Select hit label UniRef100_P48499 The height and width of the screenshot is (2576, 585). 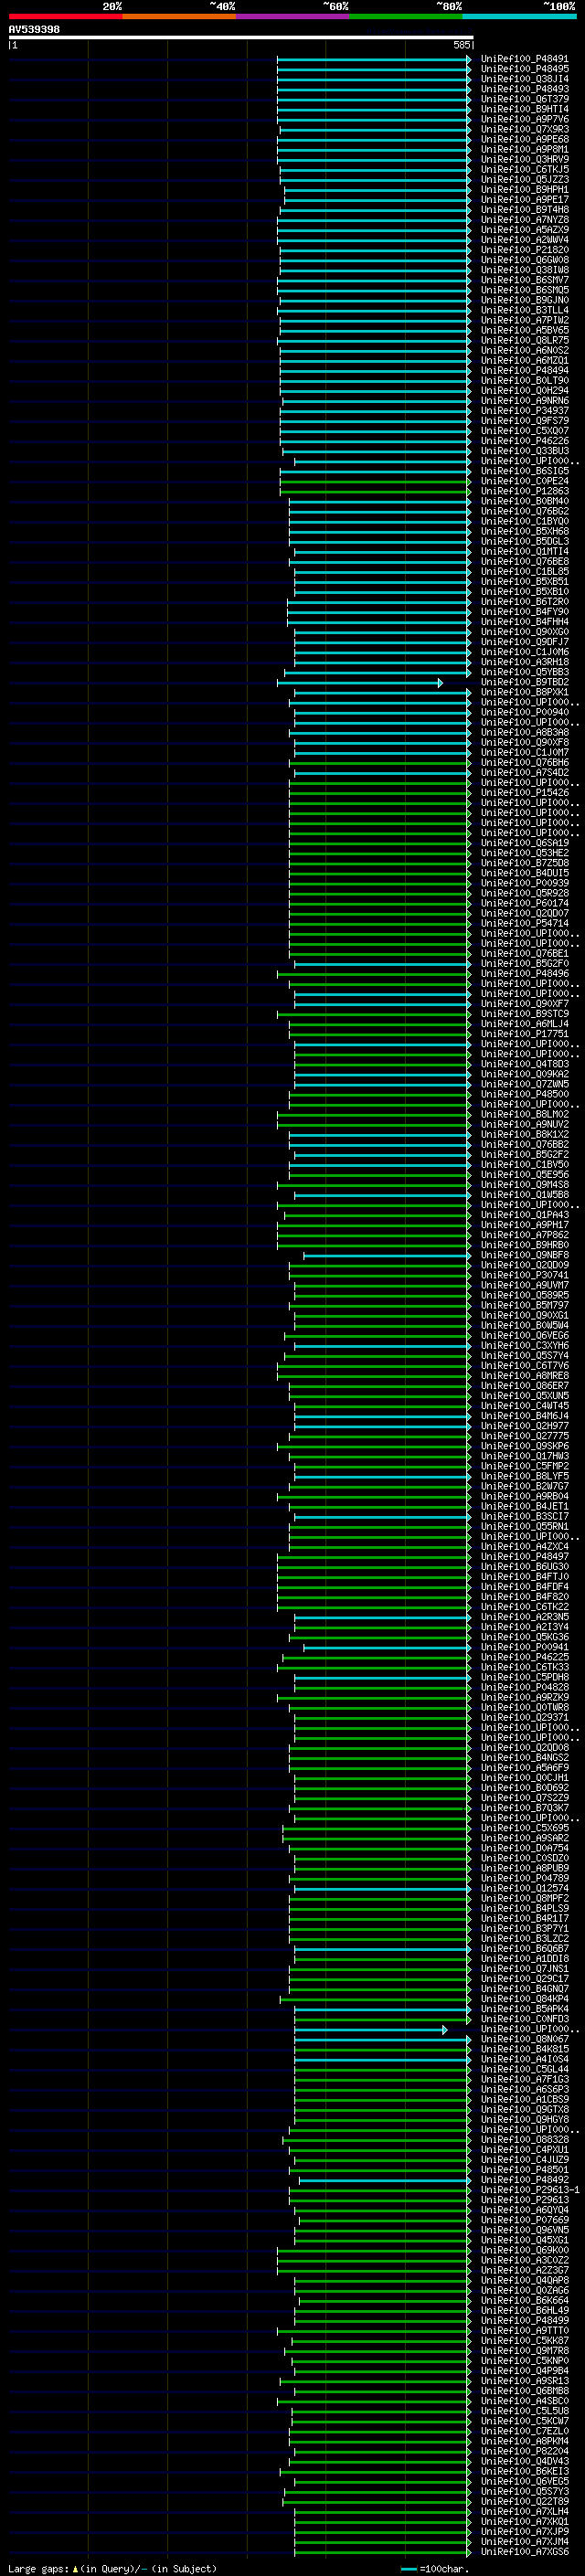[x=525, y=2320]
